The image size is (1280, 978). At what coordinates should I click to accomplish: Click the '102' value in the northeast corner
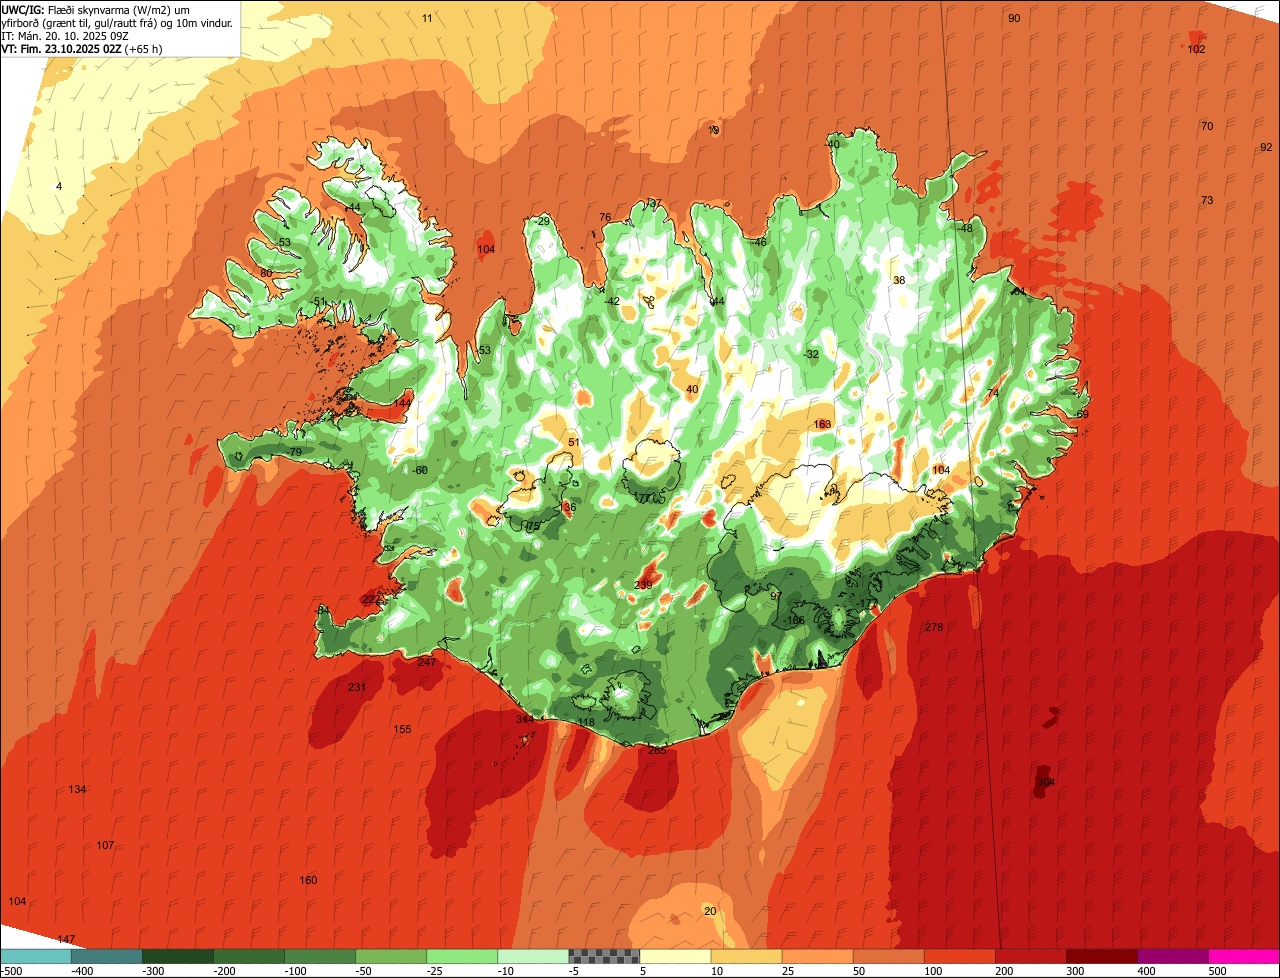point(1196,49)
